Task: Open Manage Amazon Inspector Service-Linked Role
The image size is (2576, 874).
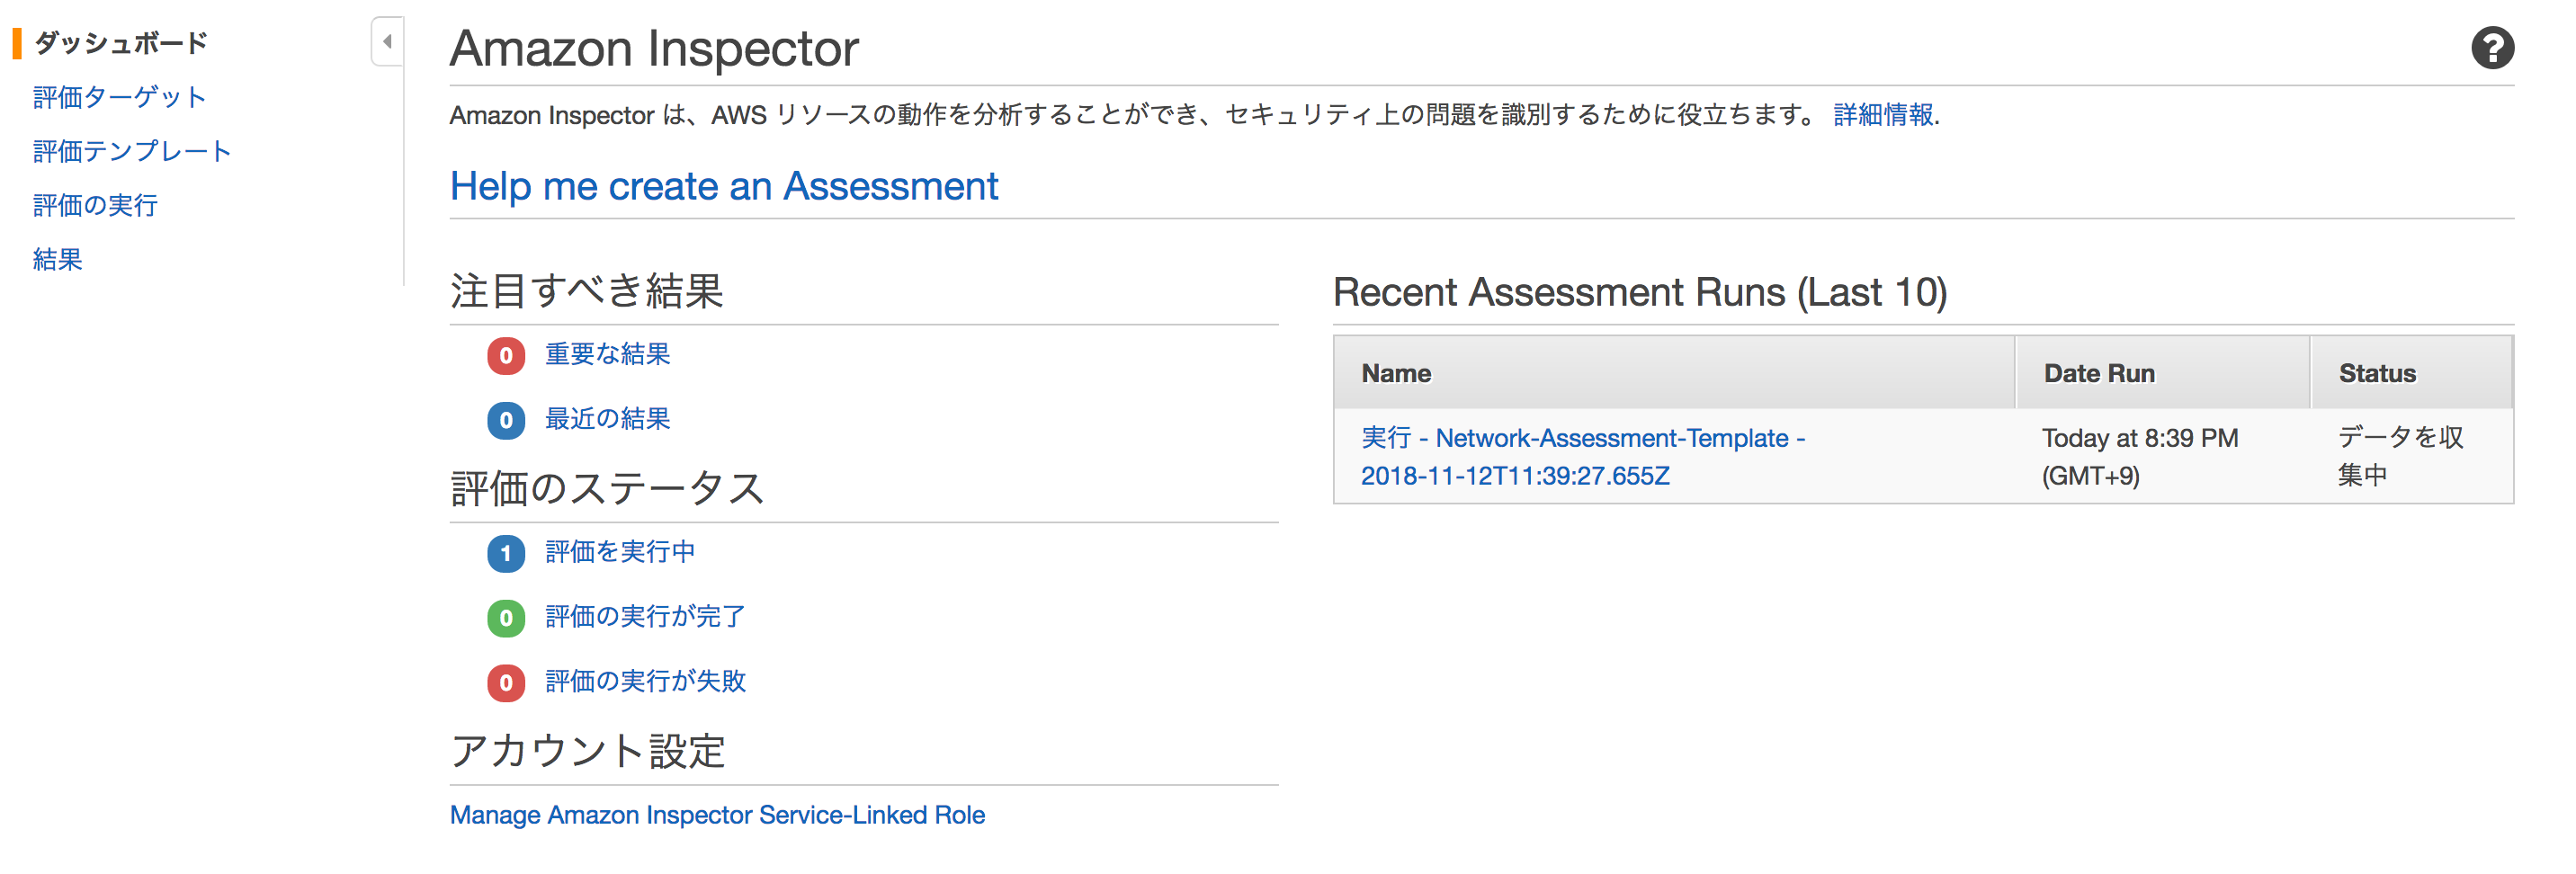Action: click(x=717, y=815)
